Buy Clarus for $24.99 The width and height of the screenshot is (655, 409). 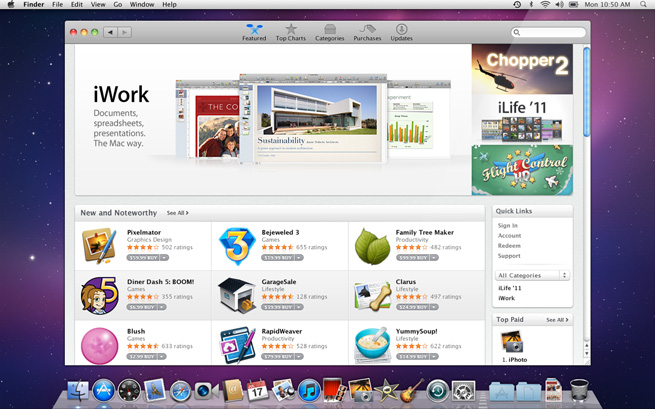tap(413, 307)
